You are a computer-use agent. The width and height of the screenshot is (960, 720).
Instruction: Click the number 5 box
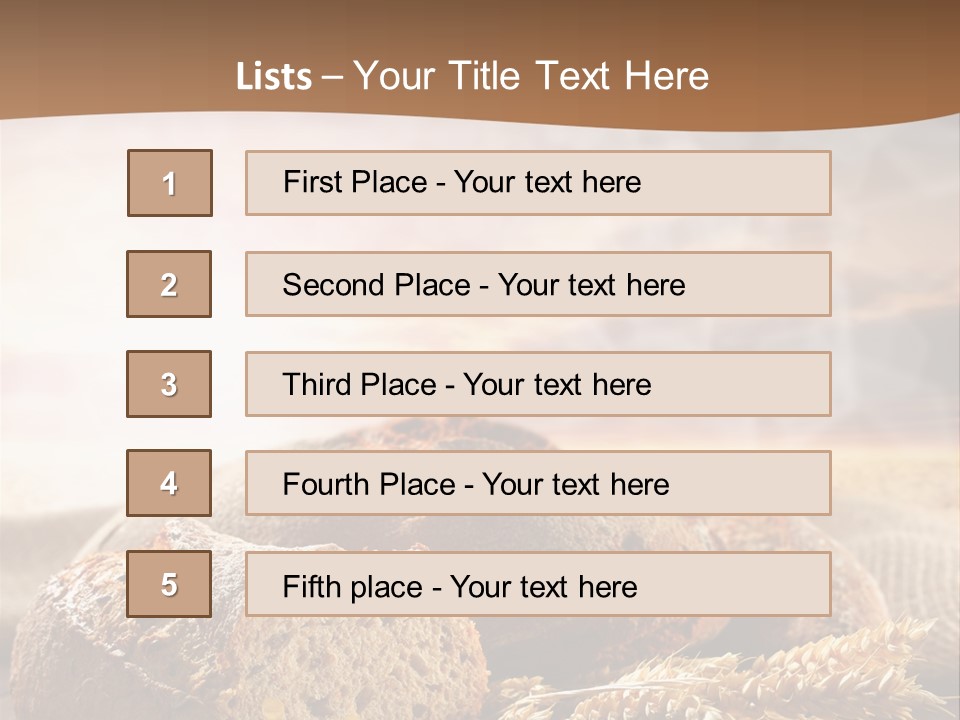click(169, 584)
